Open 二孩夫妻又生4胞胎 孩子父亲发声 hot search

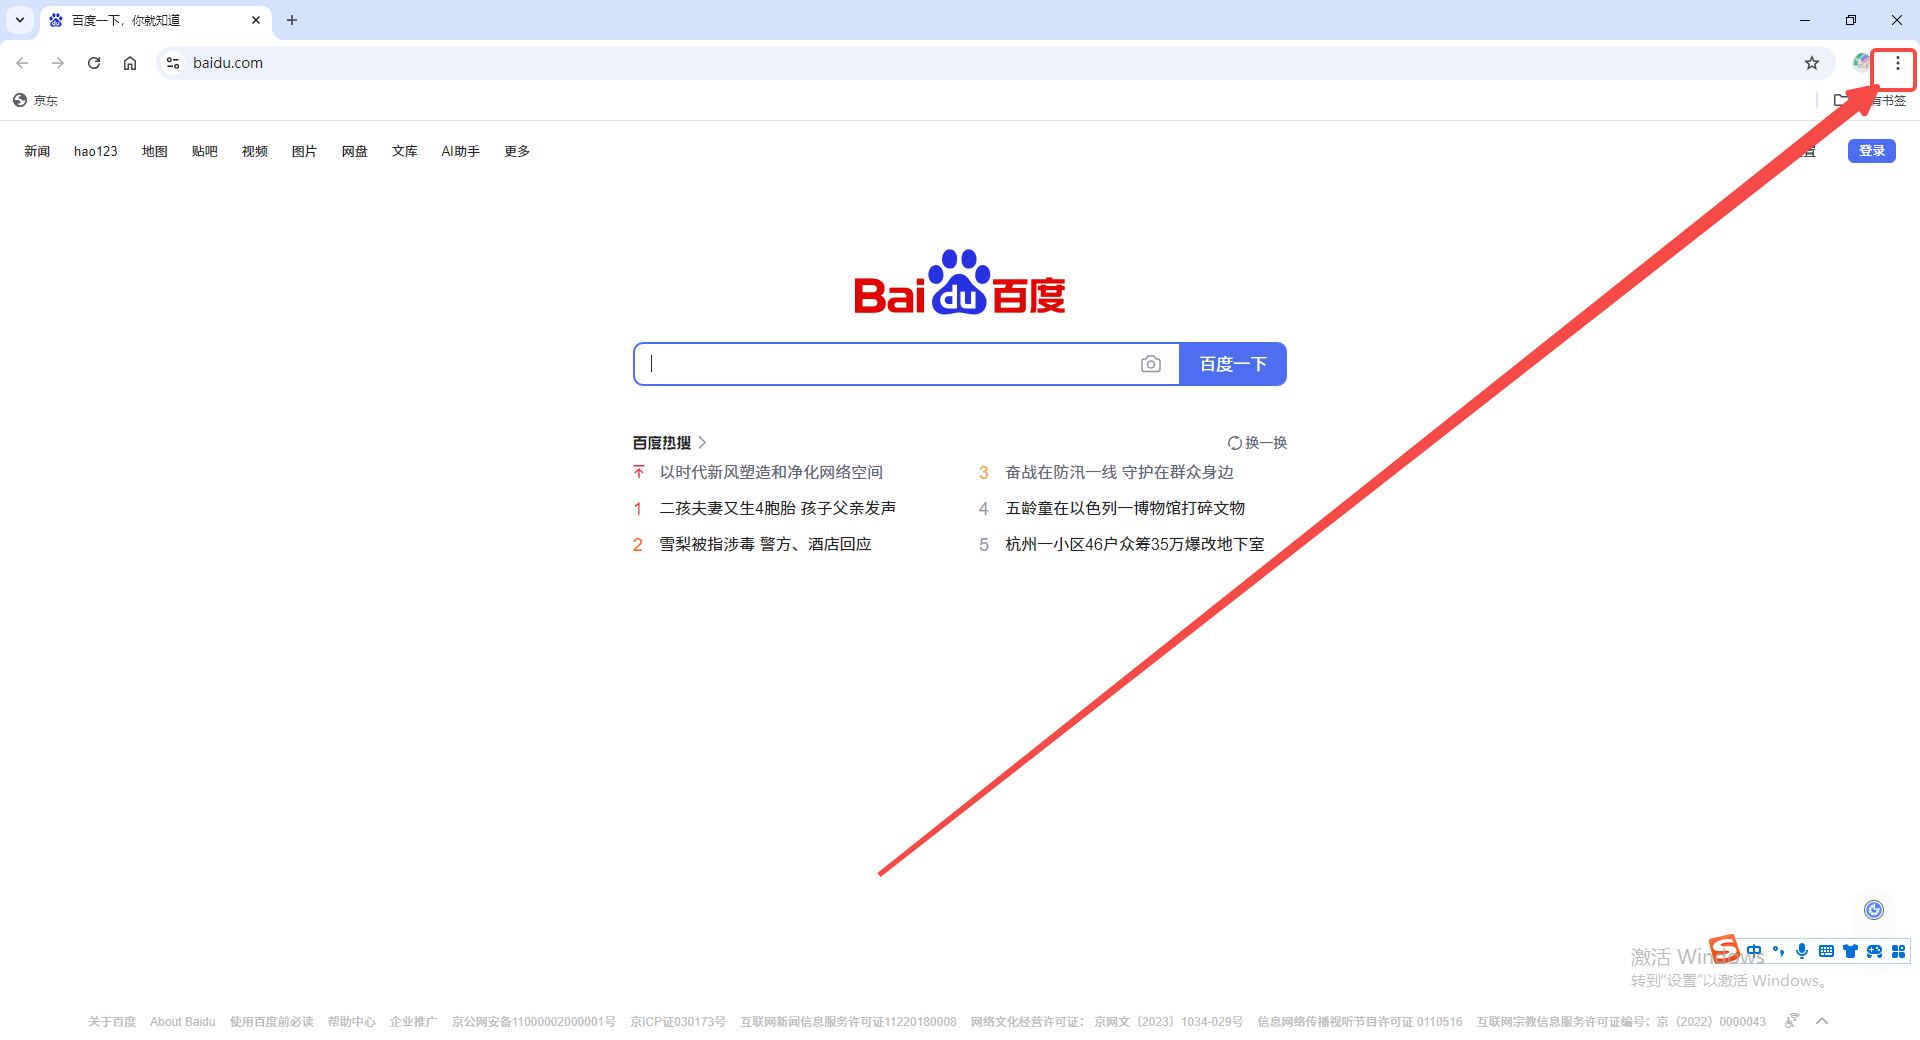click(x=778, y=508)
